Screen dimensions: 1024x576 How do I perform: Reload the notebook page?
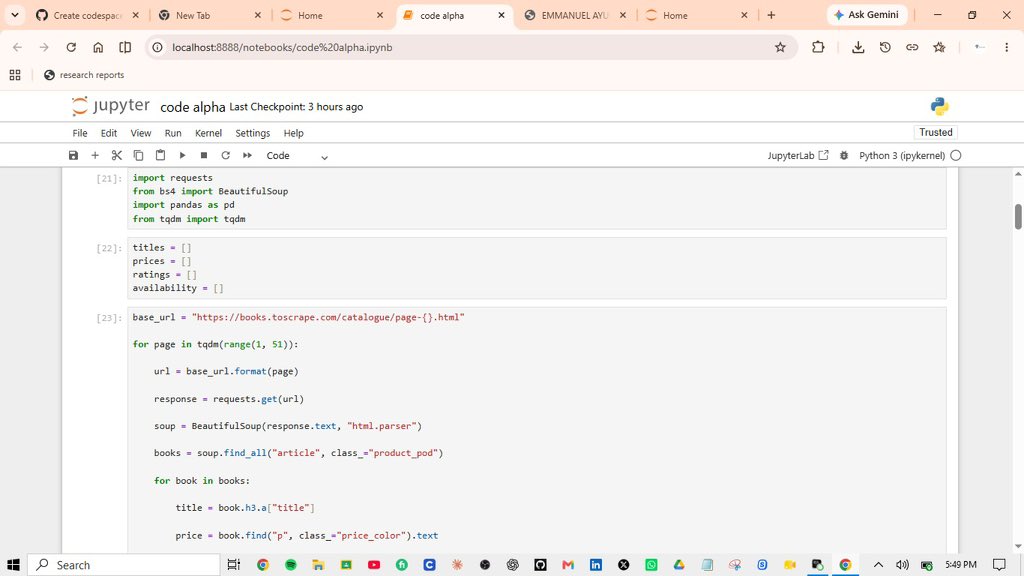pyautogui.click(x=71, y=47)
